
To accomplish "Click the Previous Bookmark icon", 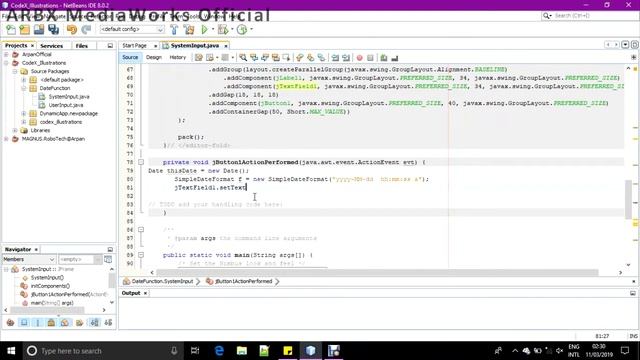I will [x=300, y=58].
